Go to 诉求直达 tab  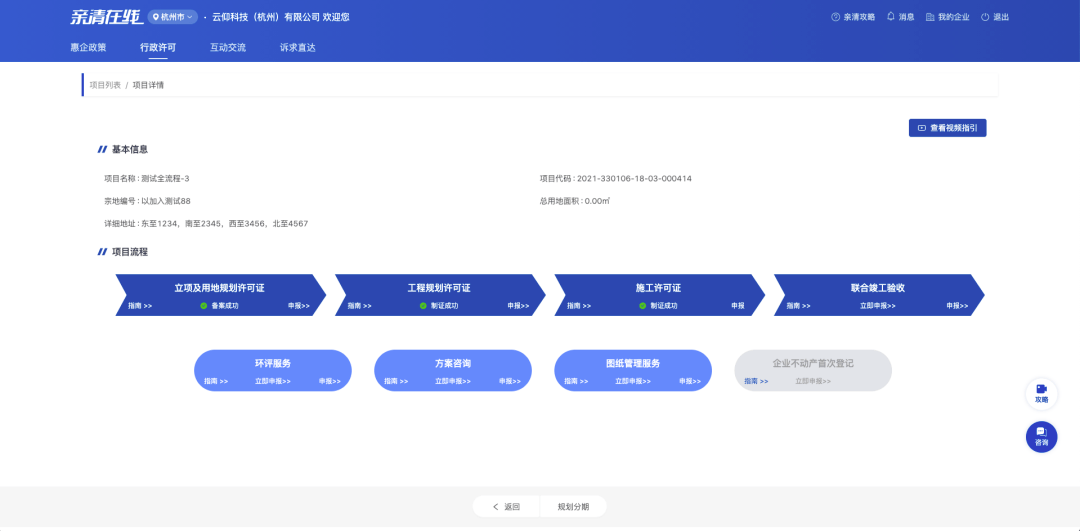[298, 48]
